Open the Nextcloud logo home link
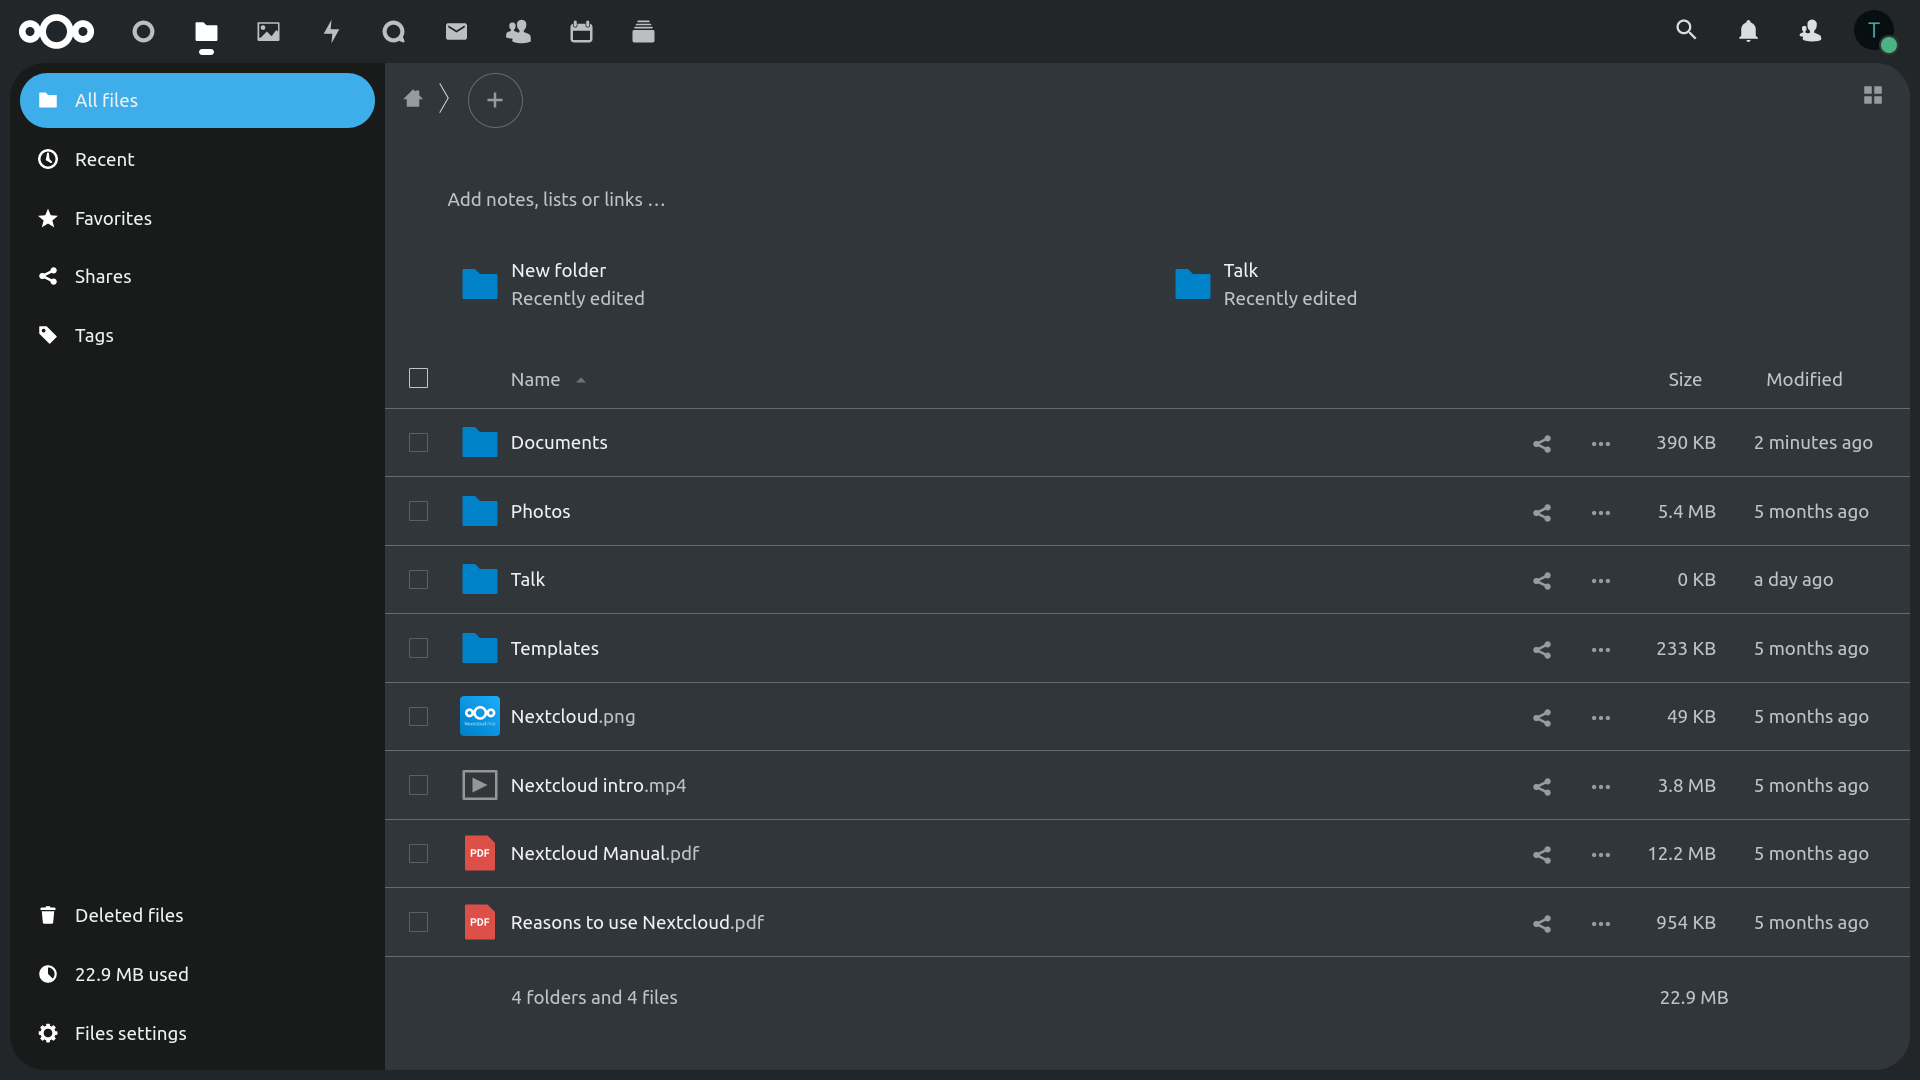The width and height of the screenshot is (1920, 1080). coord(56,32)
